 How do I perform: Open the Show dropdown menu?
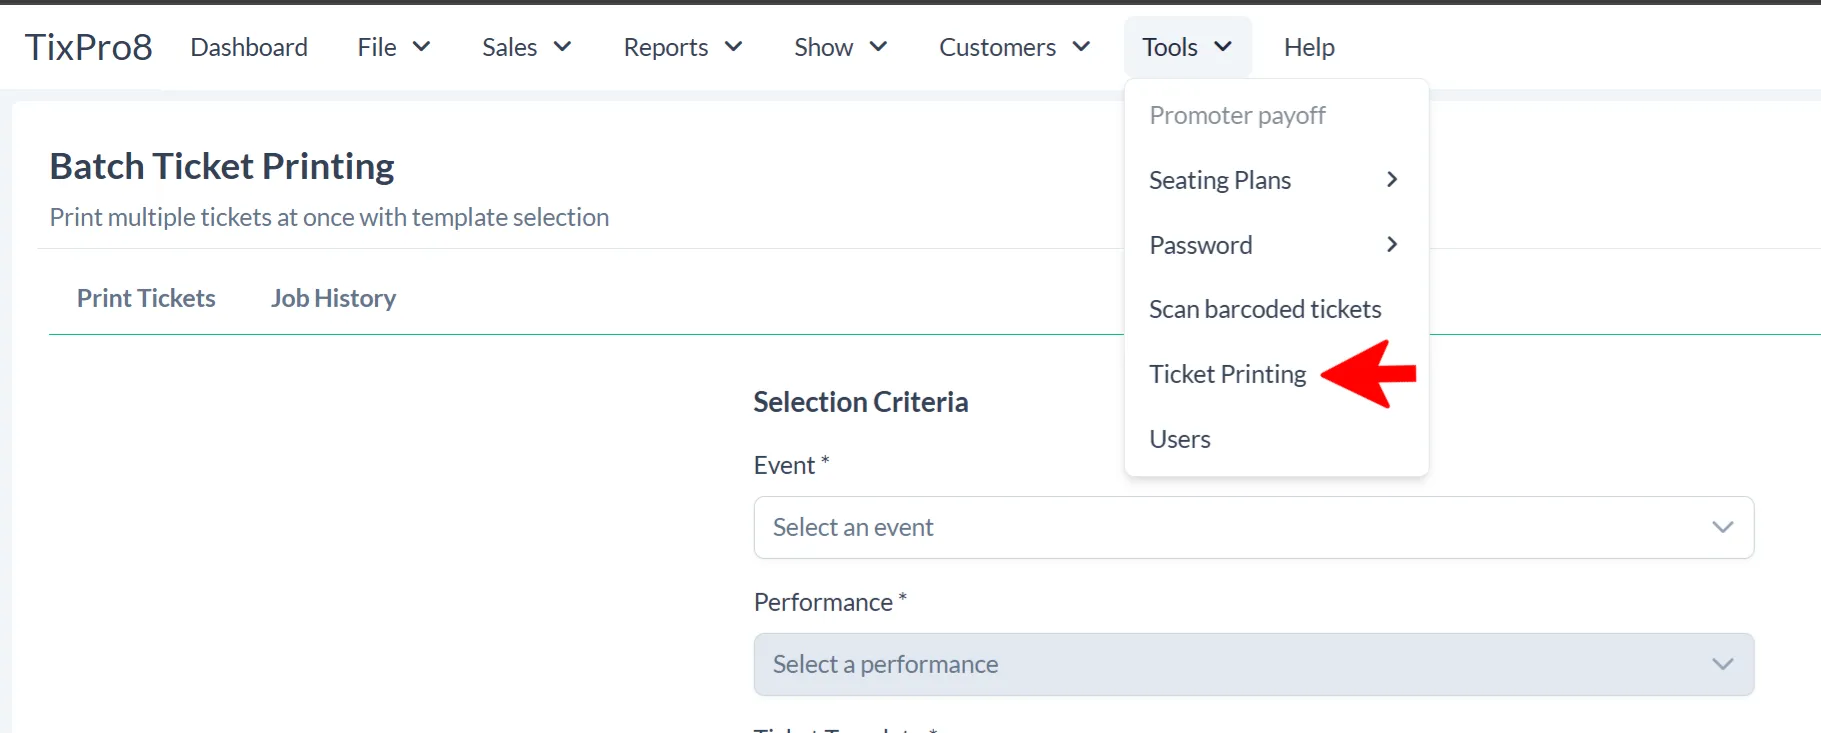(x=841, y=47)
